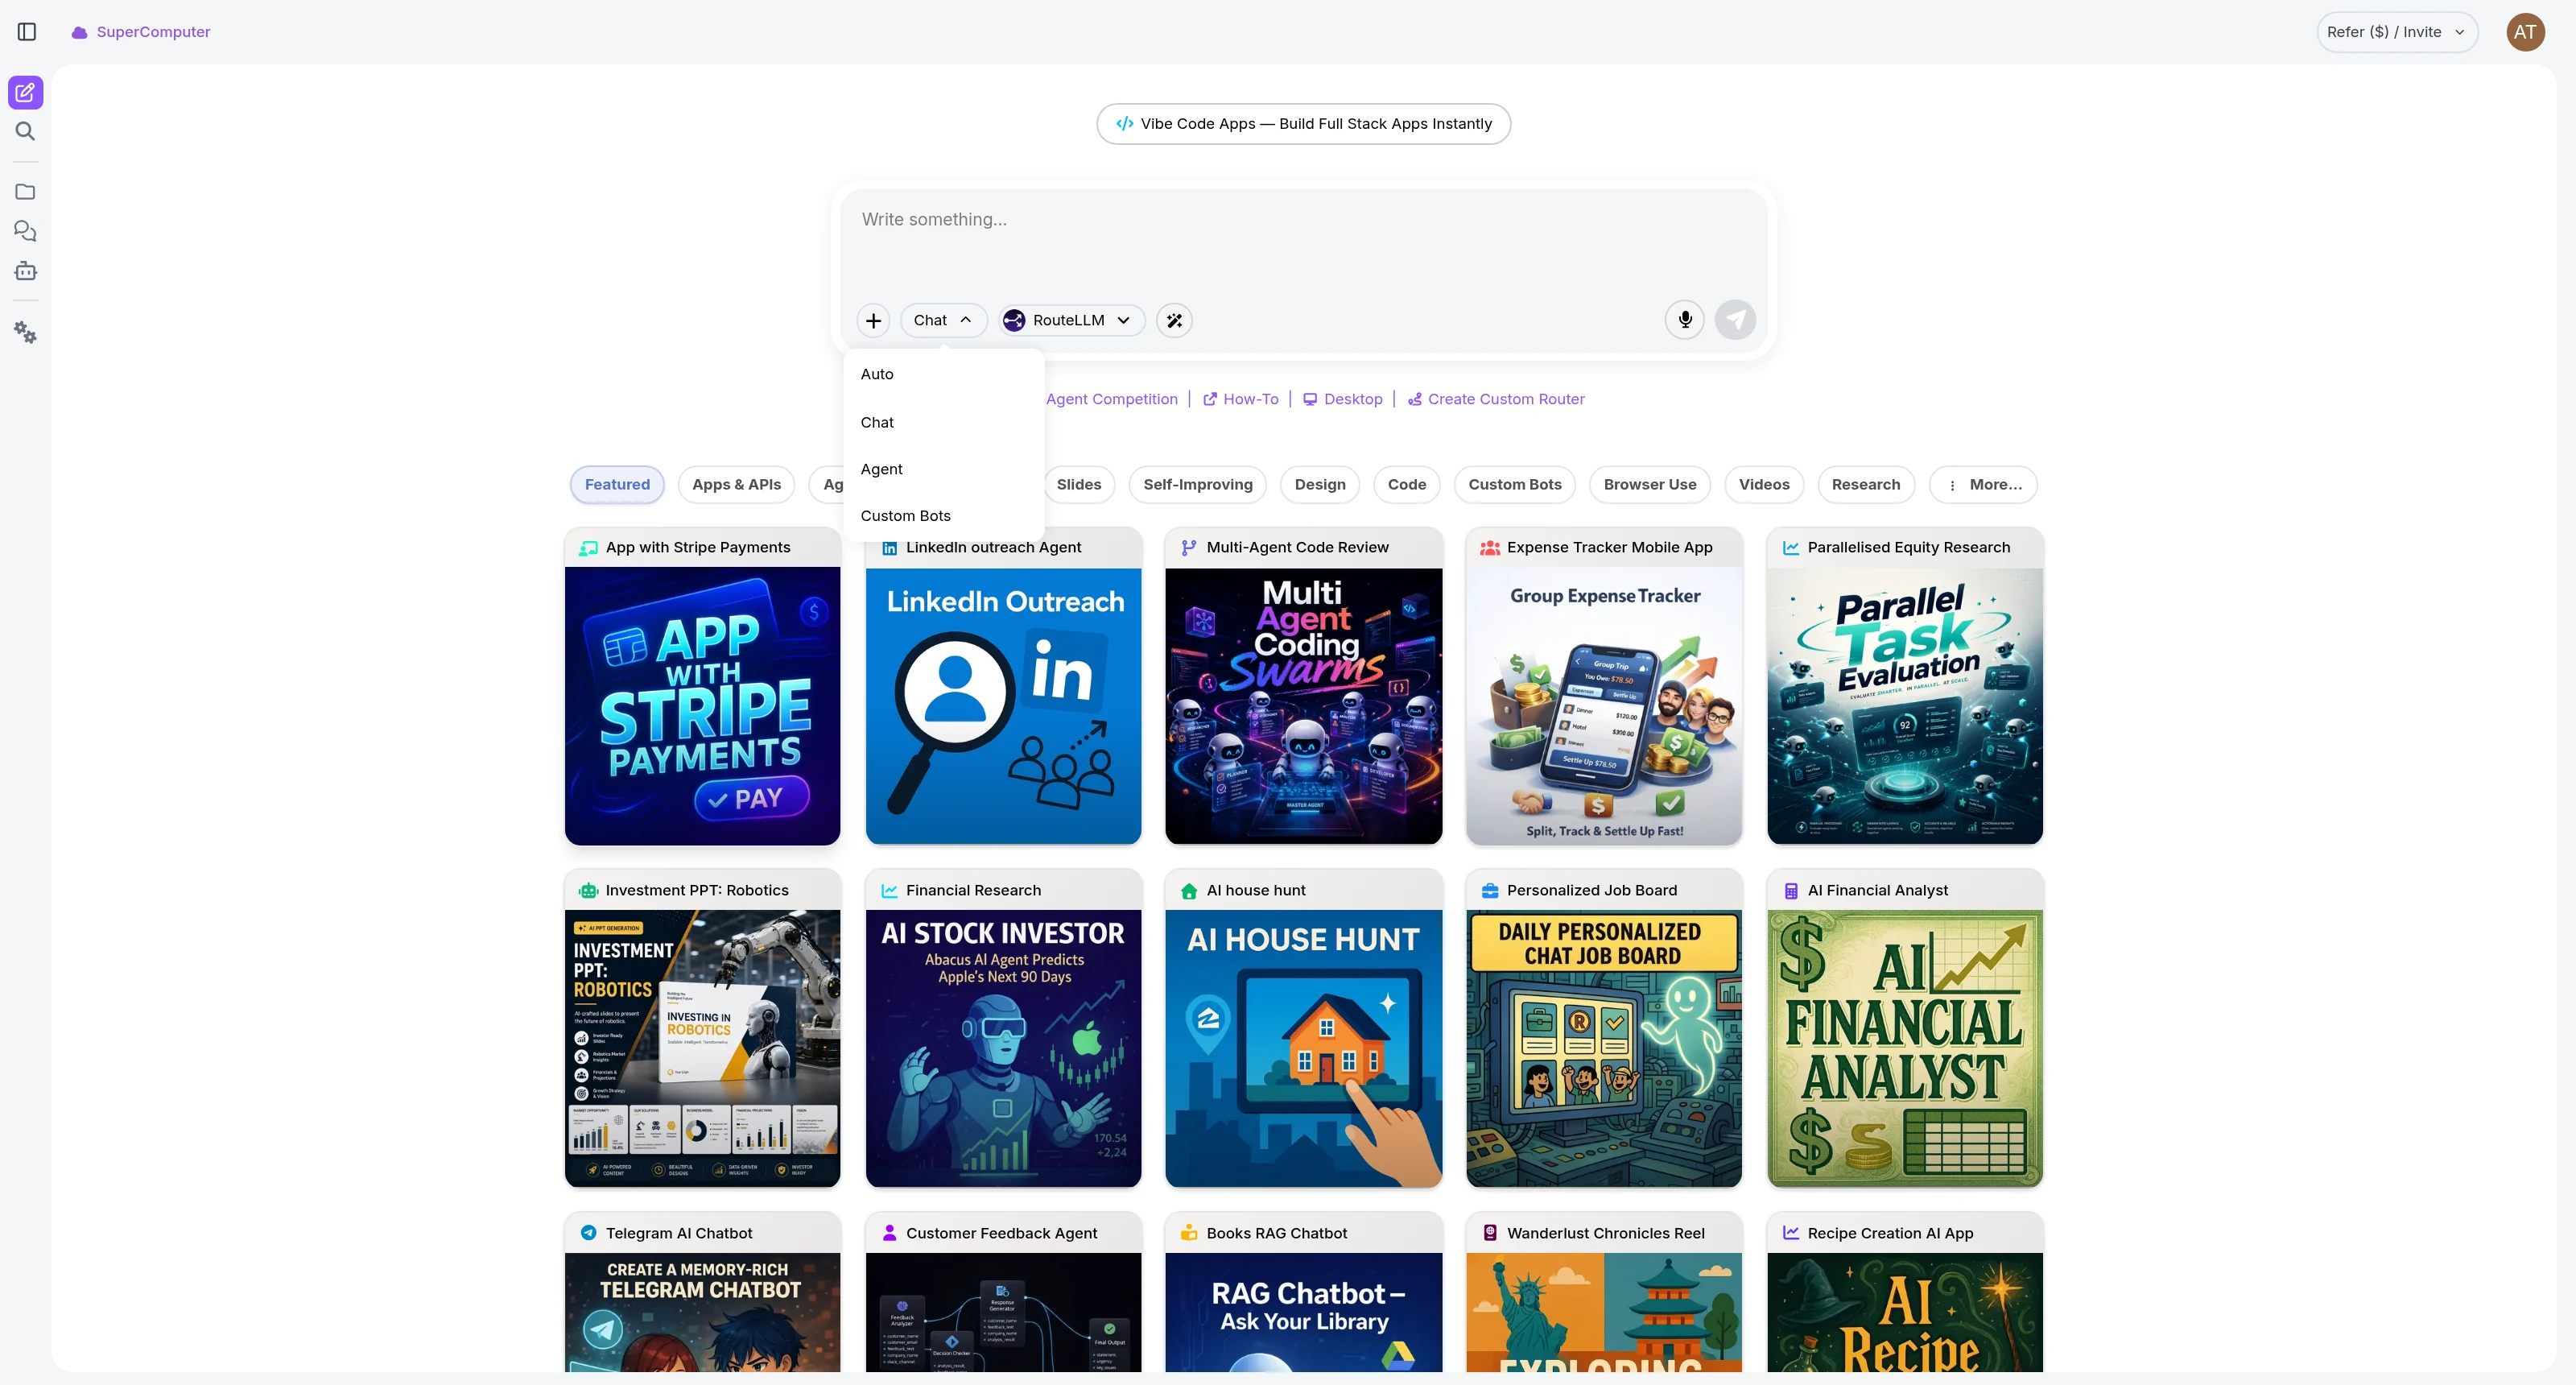Open AI House Hunt thumbnail image
Image resolution: width=2576 pixels, height=1385 pixels.
coord(1304,1049)
